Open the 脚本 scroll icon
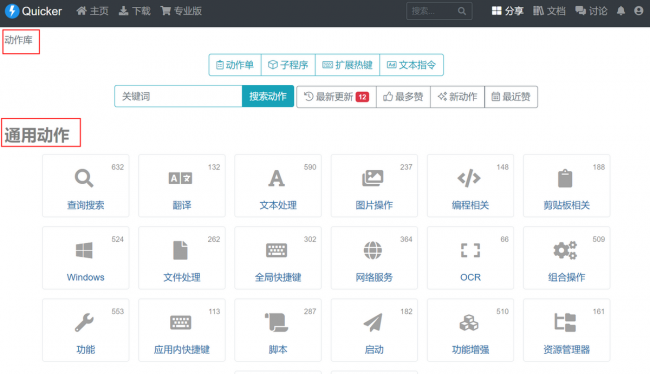650x374 pixels. point(276,323)
